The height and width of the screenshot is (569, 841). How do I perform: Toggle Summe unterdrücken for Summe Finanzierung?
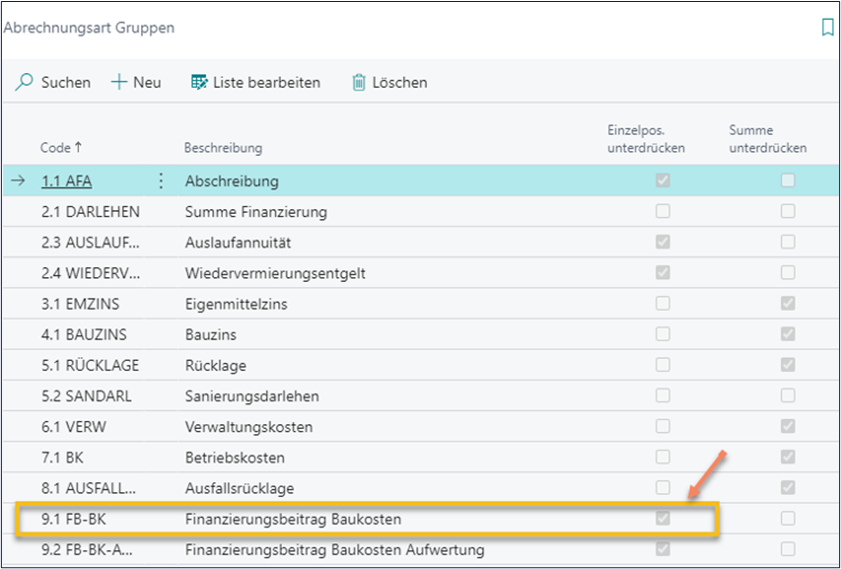(x=788, y=211)
